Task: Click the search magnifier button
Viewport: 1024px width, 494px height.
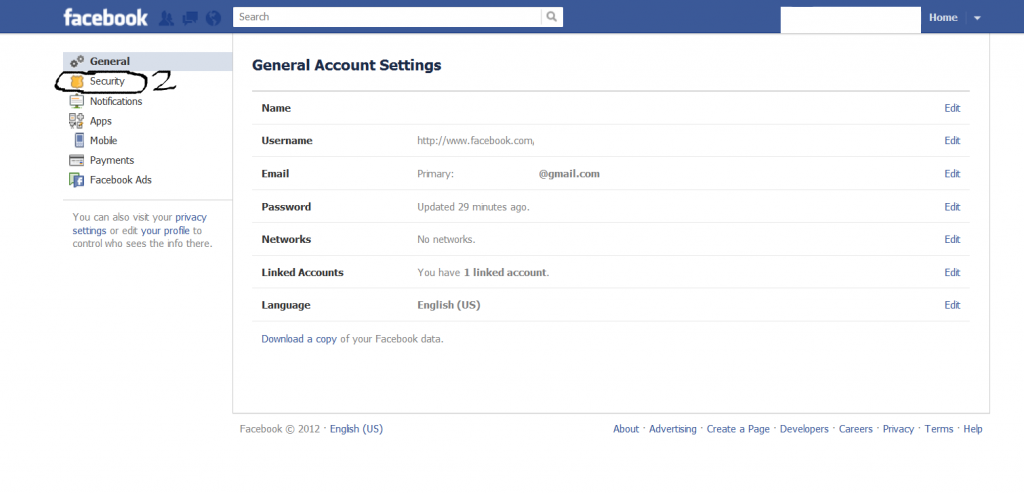Action: 552,17
